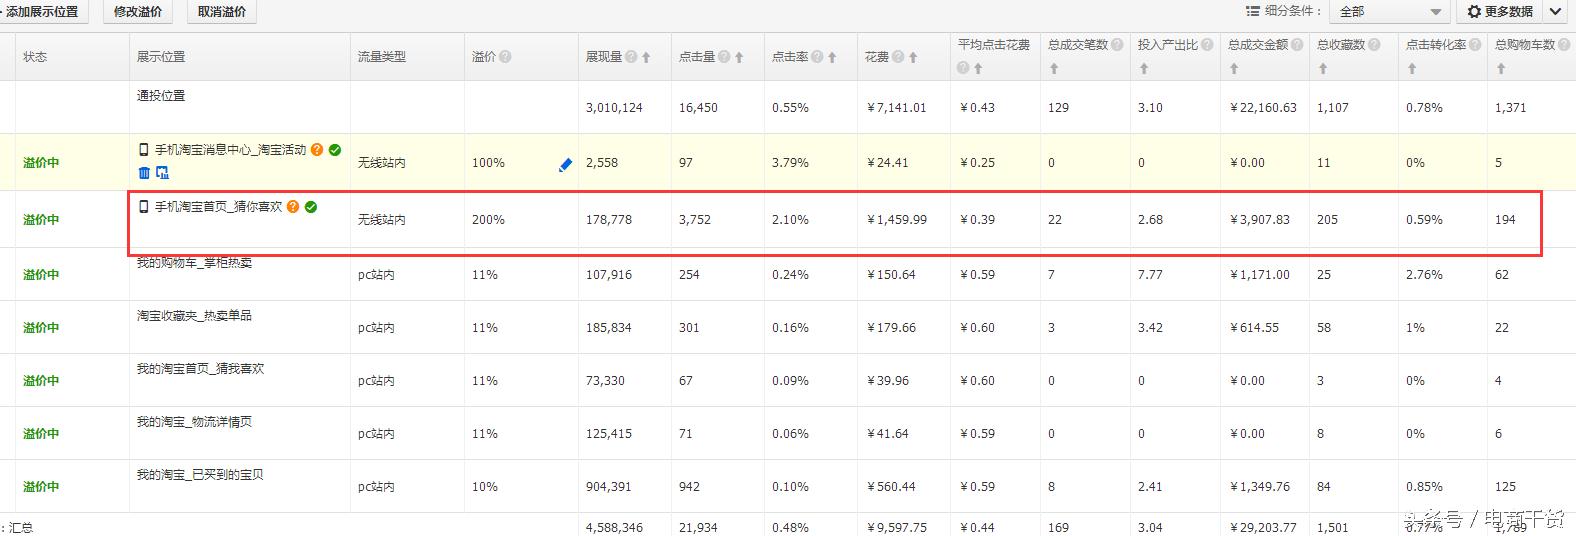Open the orange help icon after 猜你喜欢

click(293, 207)
